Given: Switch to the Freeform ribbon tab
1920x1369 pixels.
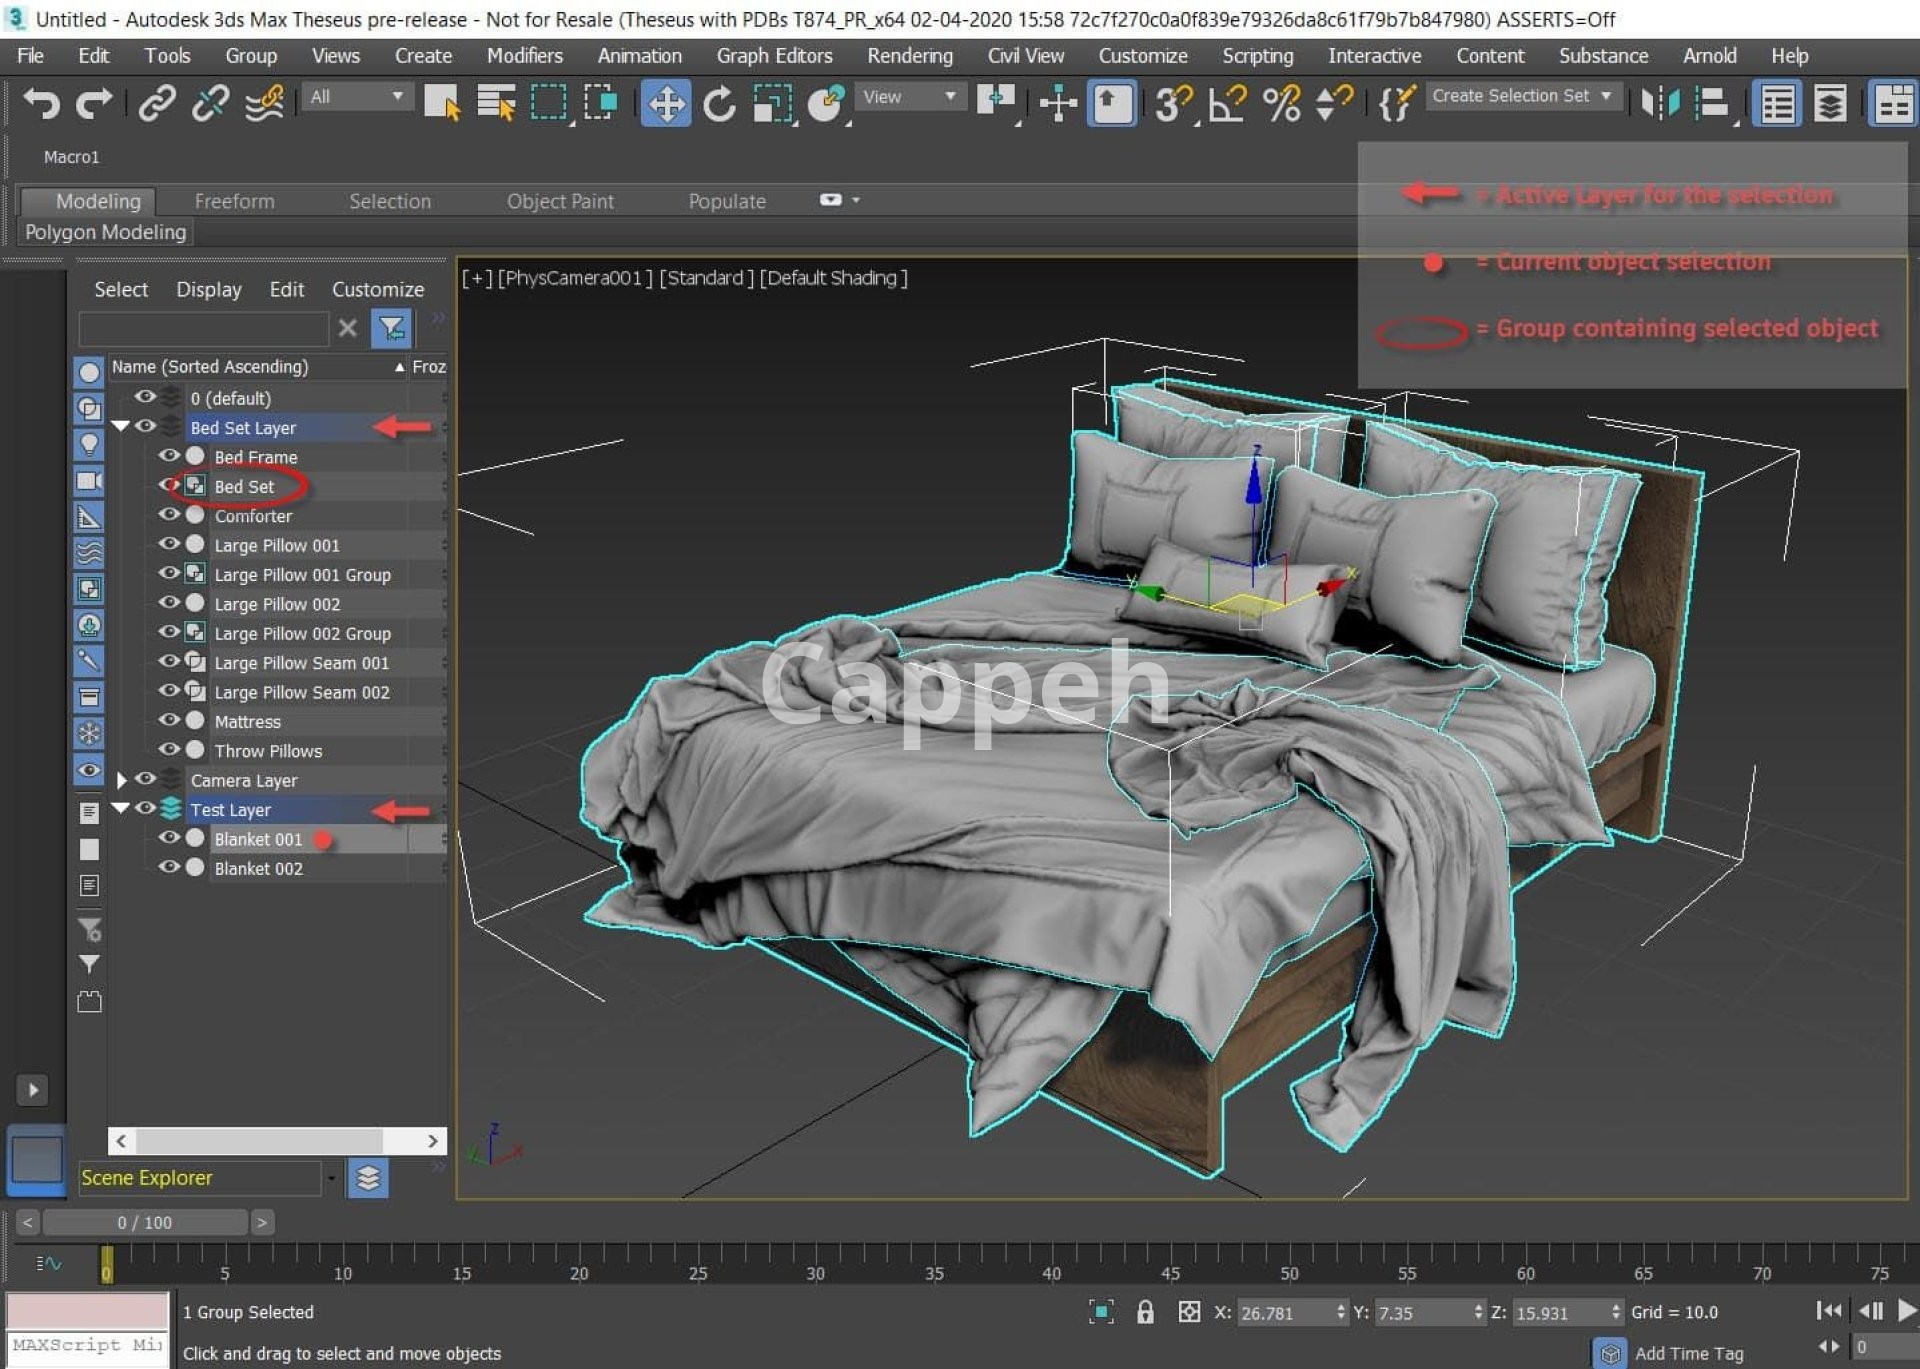Looking at the screenshot, I should point(234,201).
